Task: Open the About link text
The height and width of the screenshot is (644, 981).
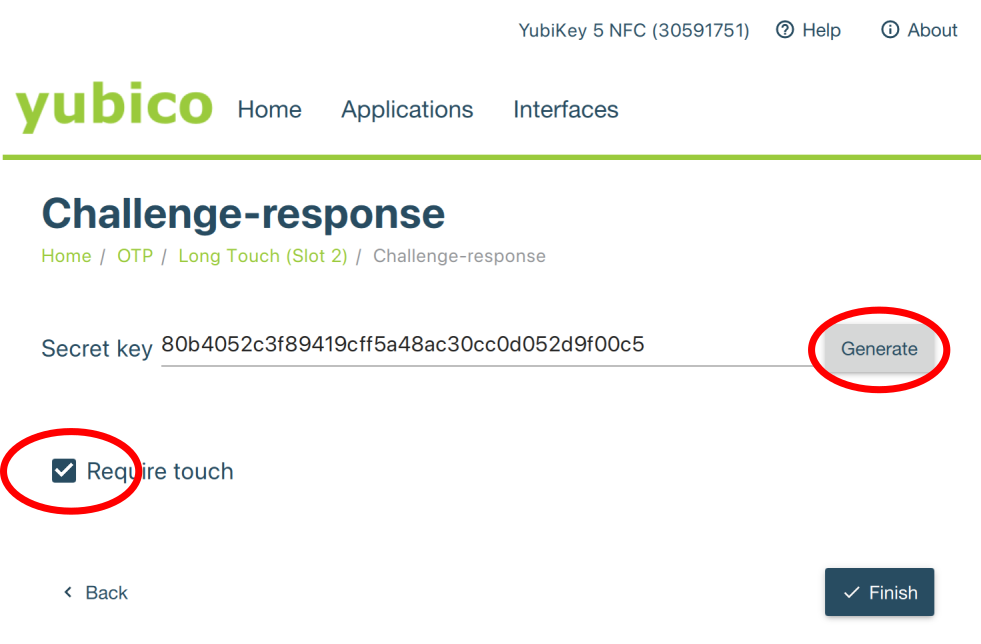Action: 932,30
